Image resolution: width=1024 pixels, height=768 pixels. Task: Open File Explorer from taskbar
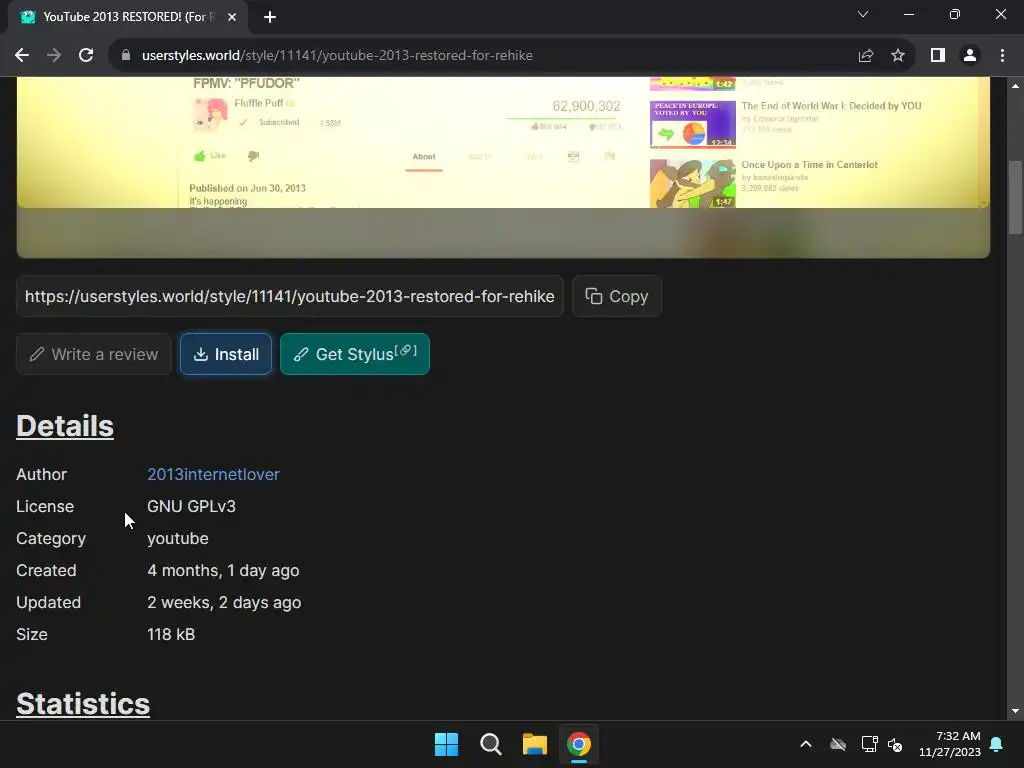535,744
